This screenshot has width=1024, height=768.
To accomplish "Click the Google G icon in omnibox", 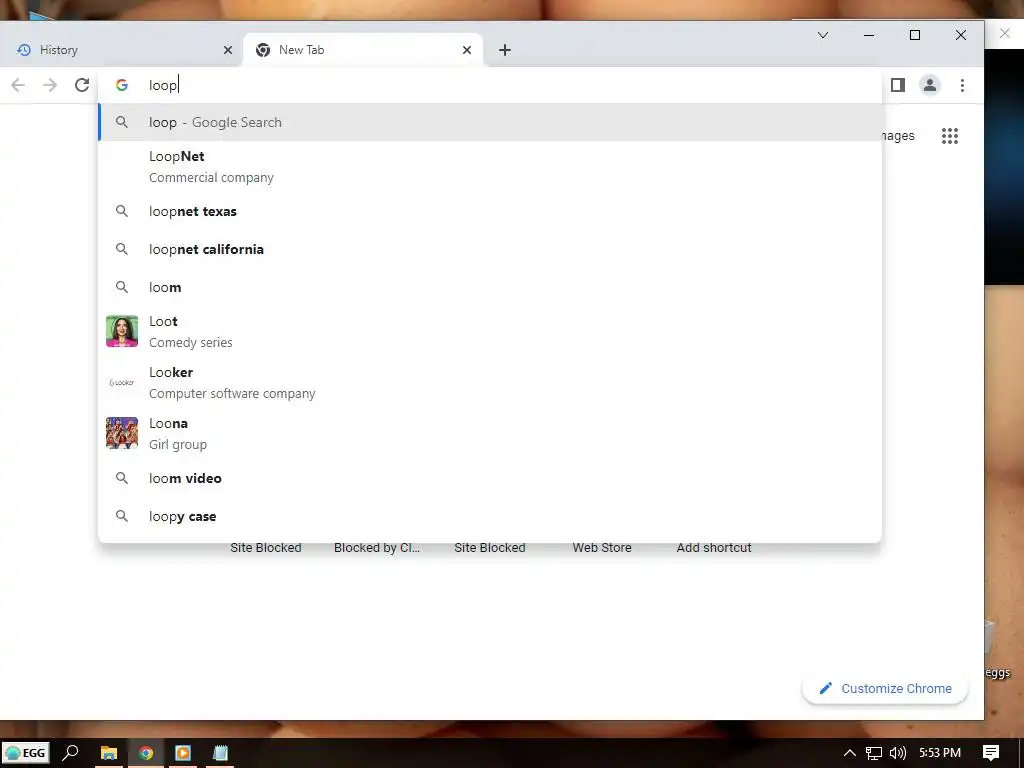I will click(x=122, y=85).
